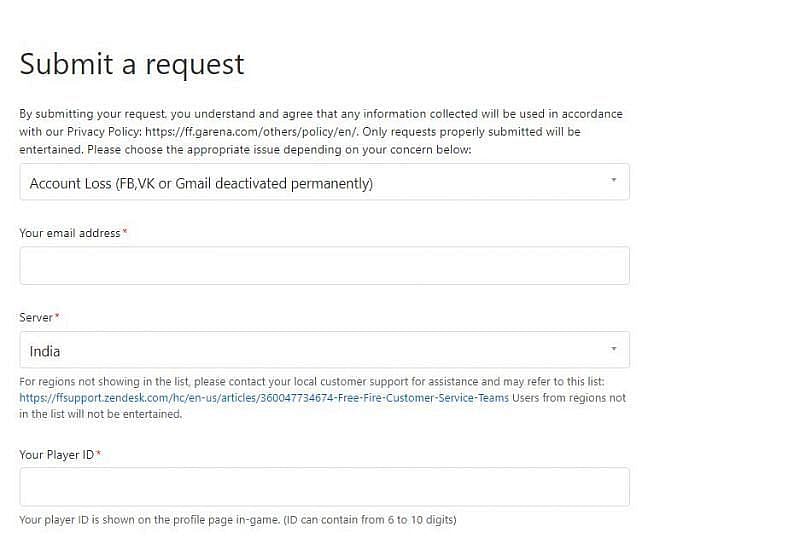
Task: Click the Player ID digits hint text
Action: (238, 520)
